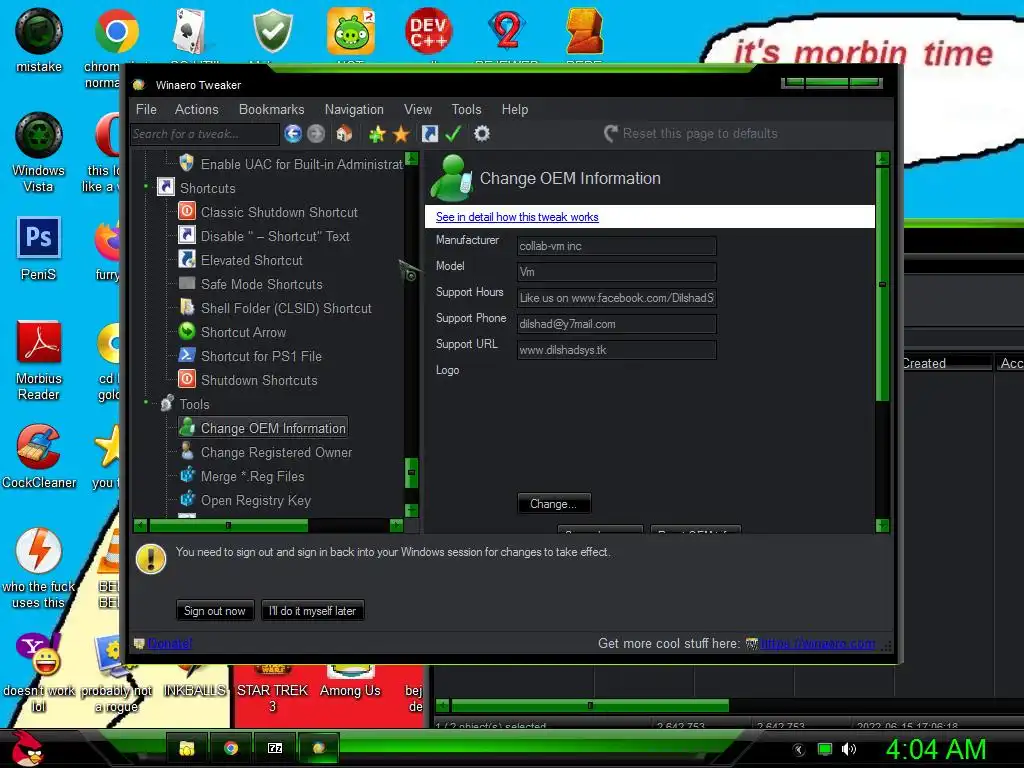Click the Back navigation arrow in toolbar
Screen dimensions: 1024x768
[x=293, y=134]
